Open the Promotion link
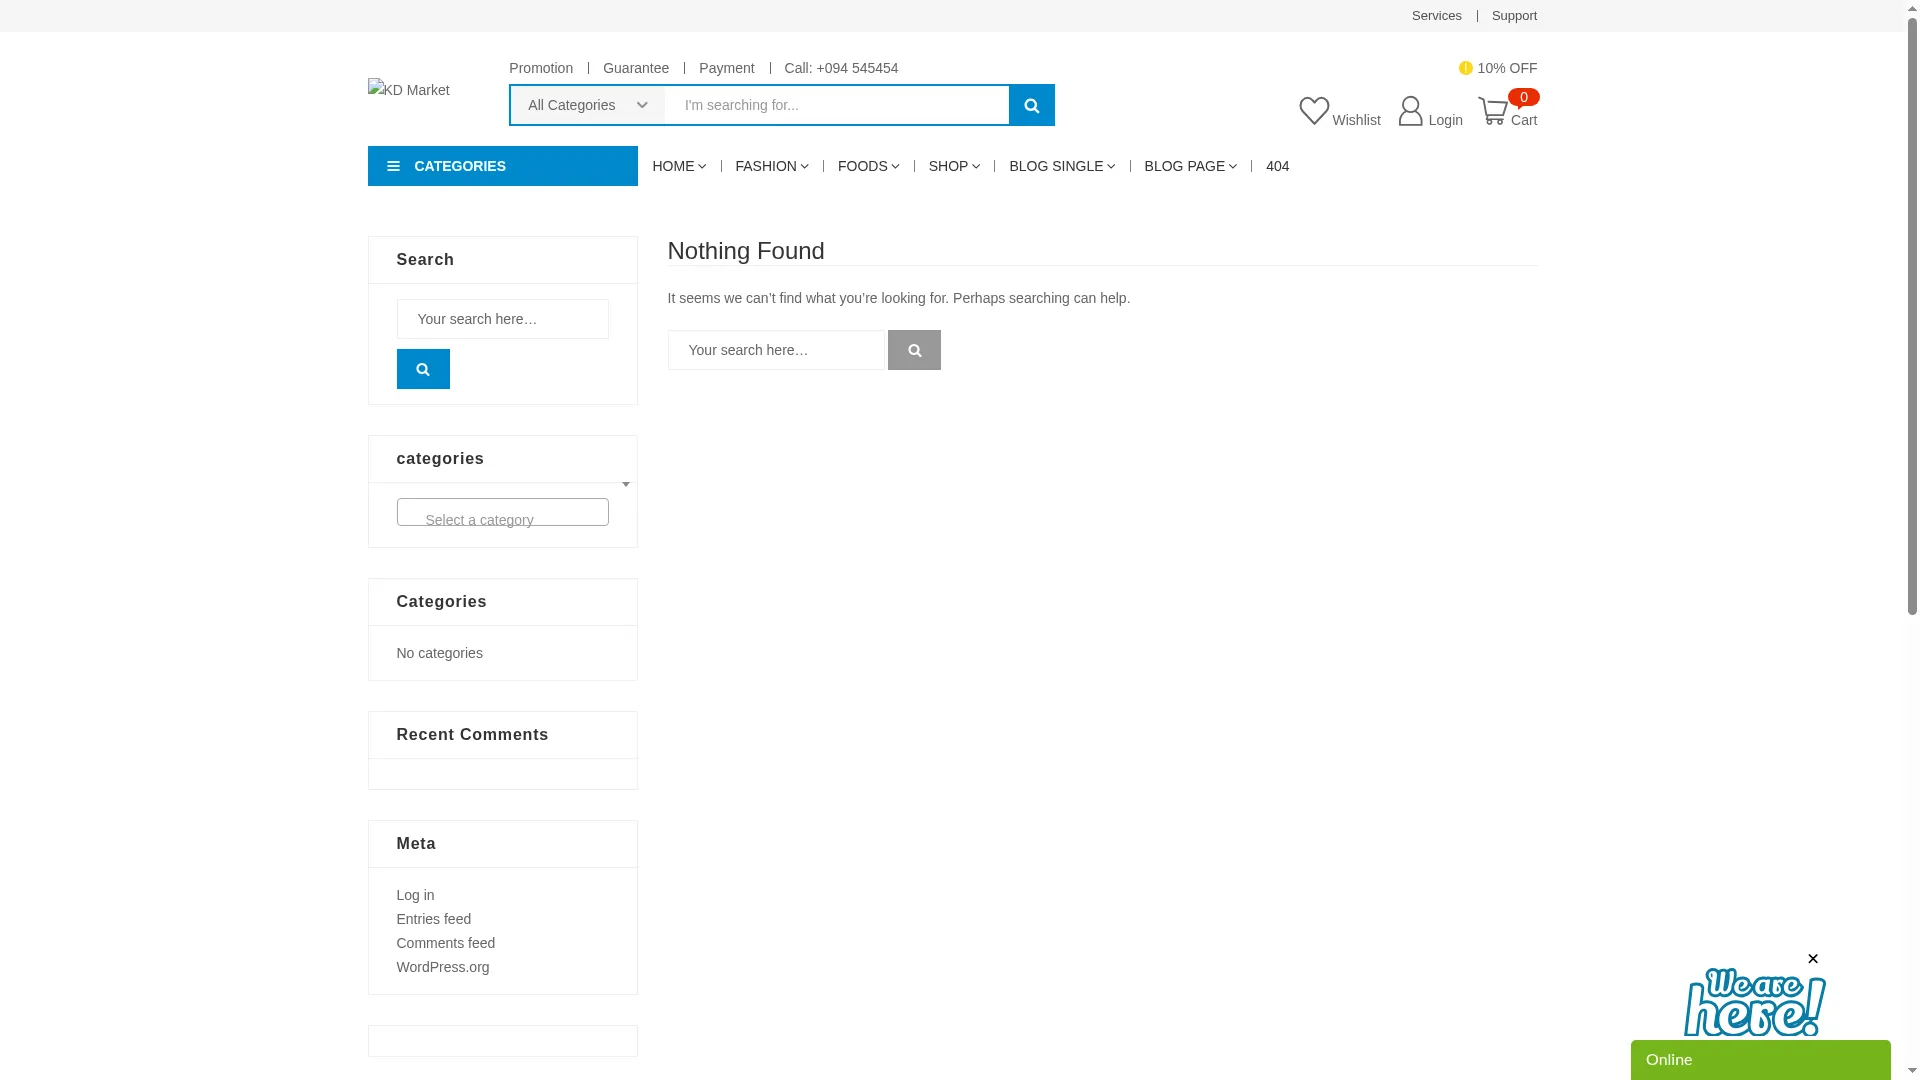The width and height of the screenshot is (1920, 1080). 541,68
